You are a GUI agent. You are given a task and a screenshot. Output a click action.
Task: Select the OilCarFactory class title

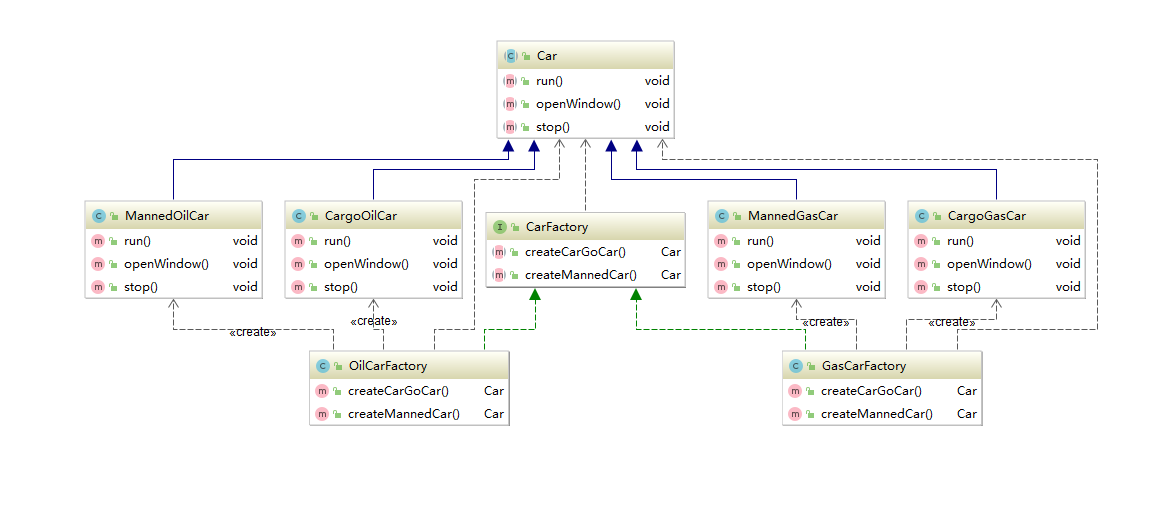[x=387, y=366]
